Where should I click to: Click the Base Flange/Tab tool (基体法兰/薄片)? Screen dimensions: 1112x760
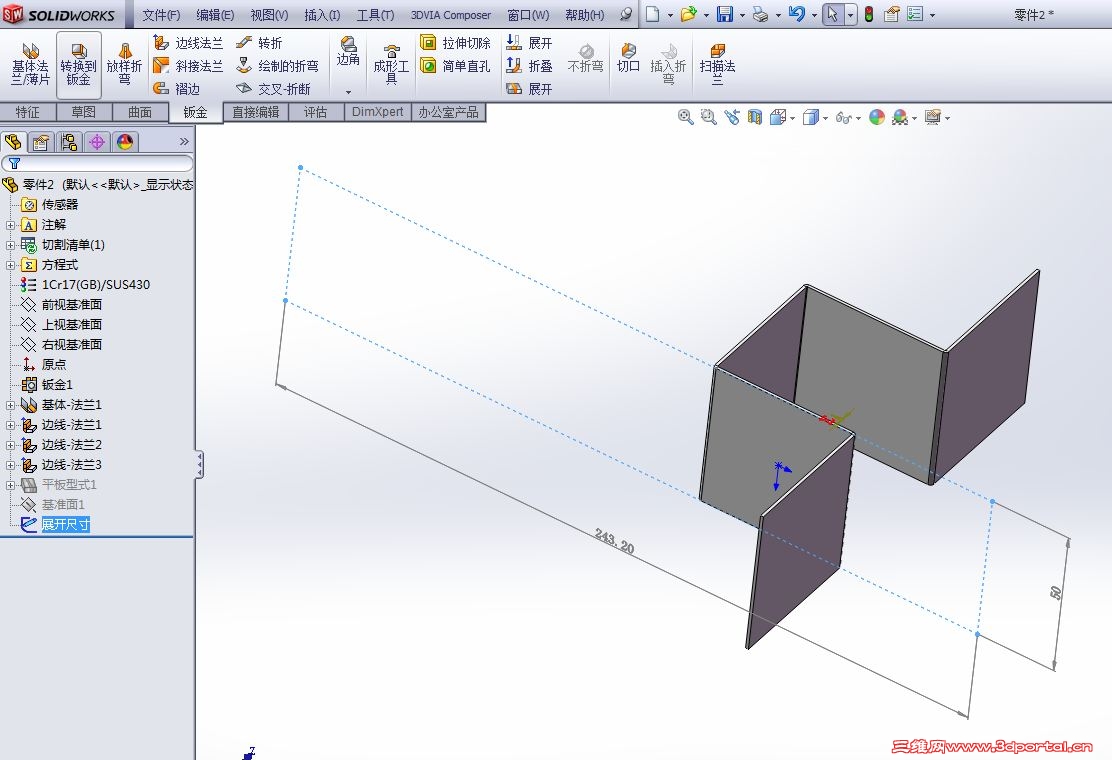30,64
